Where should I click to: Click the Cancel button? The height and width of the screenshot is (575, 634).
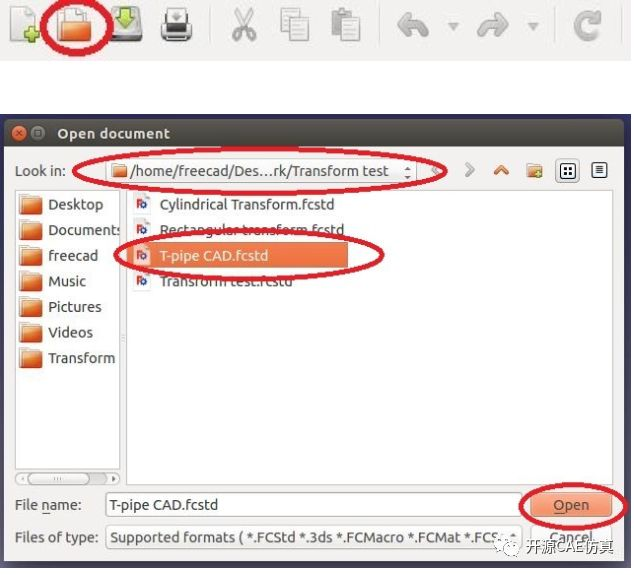[x=571, y=536]
